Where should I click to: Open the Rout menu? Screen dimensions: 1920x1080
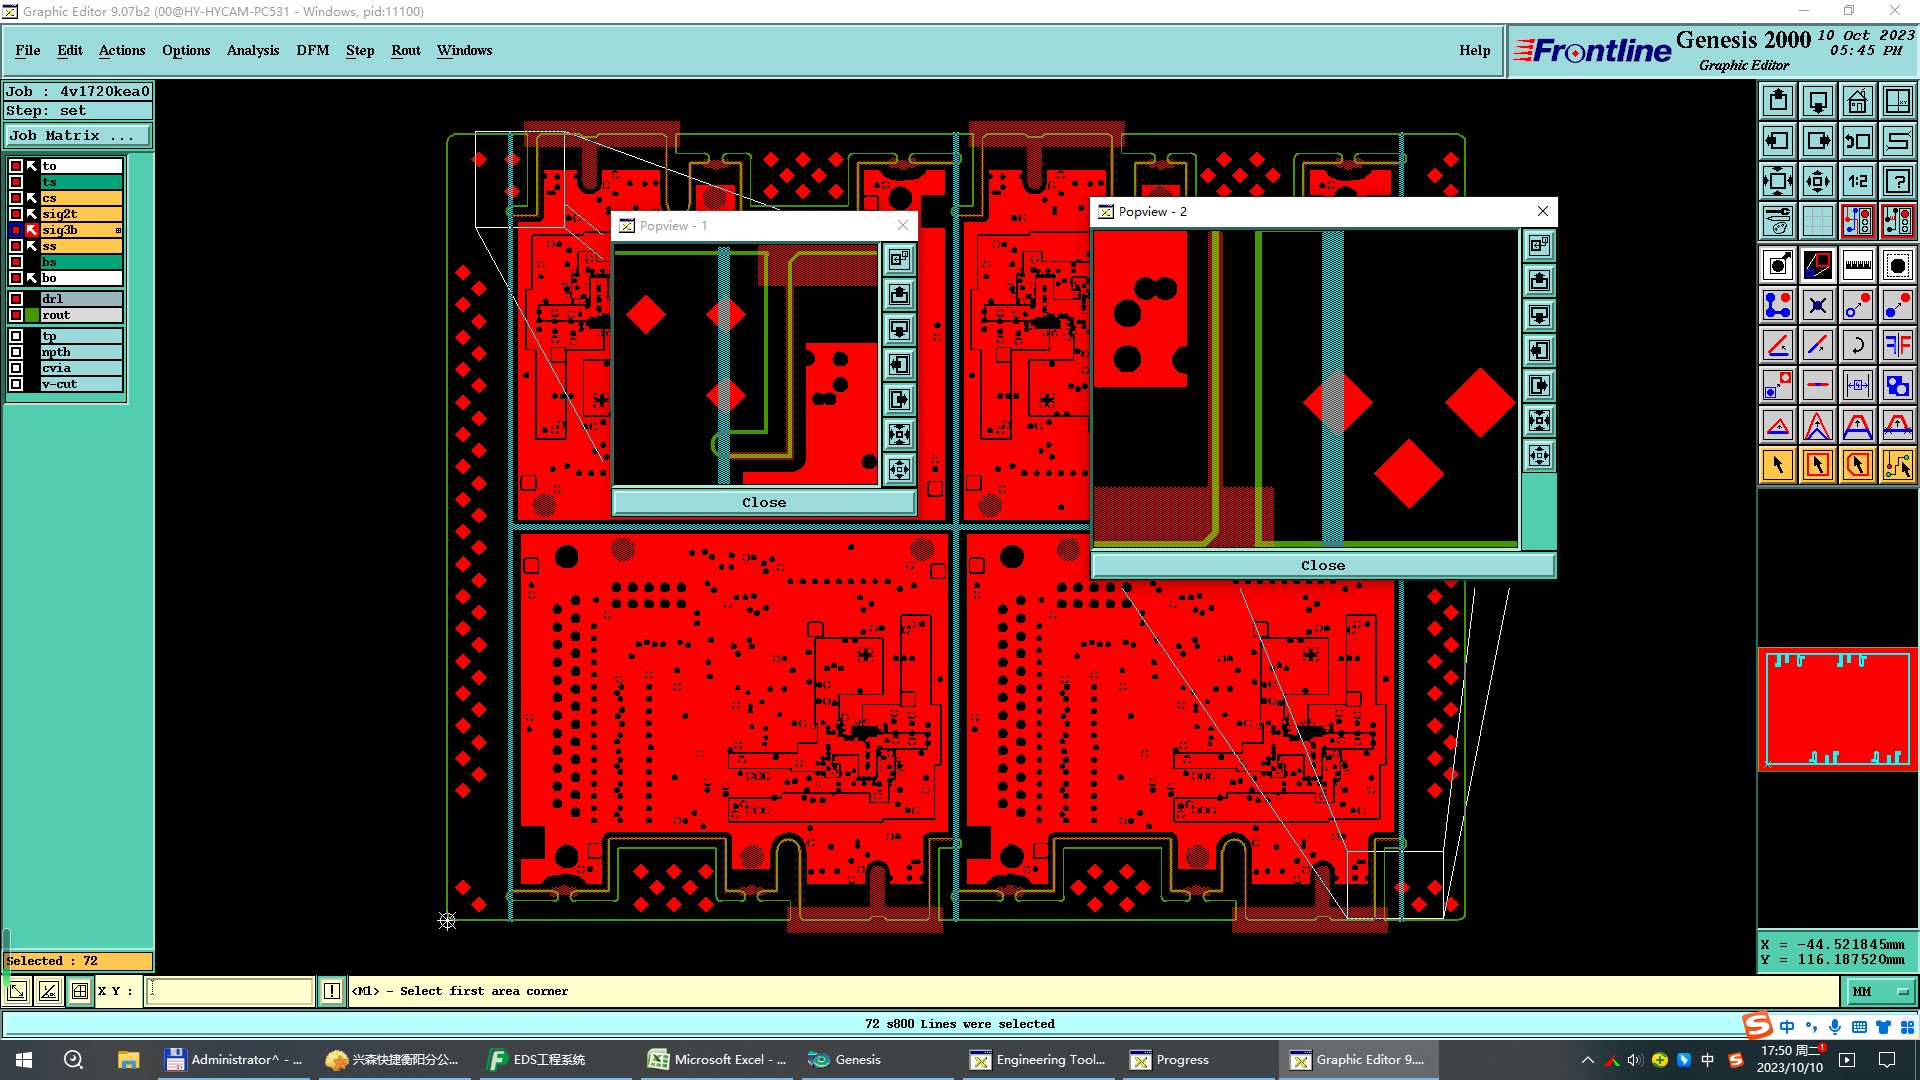click(x=406, y=50)
